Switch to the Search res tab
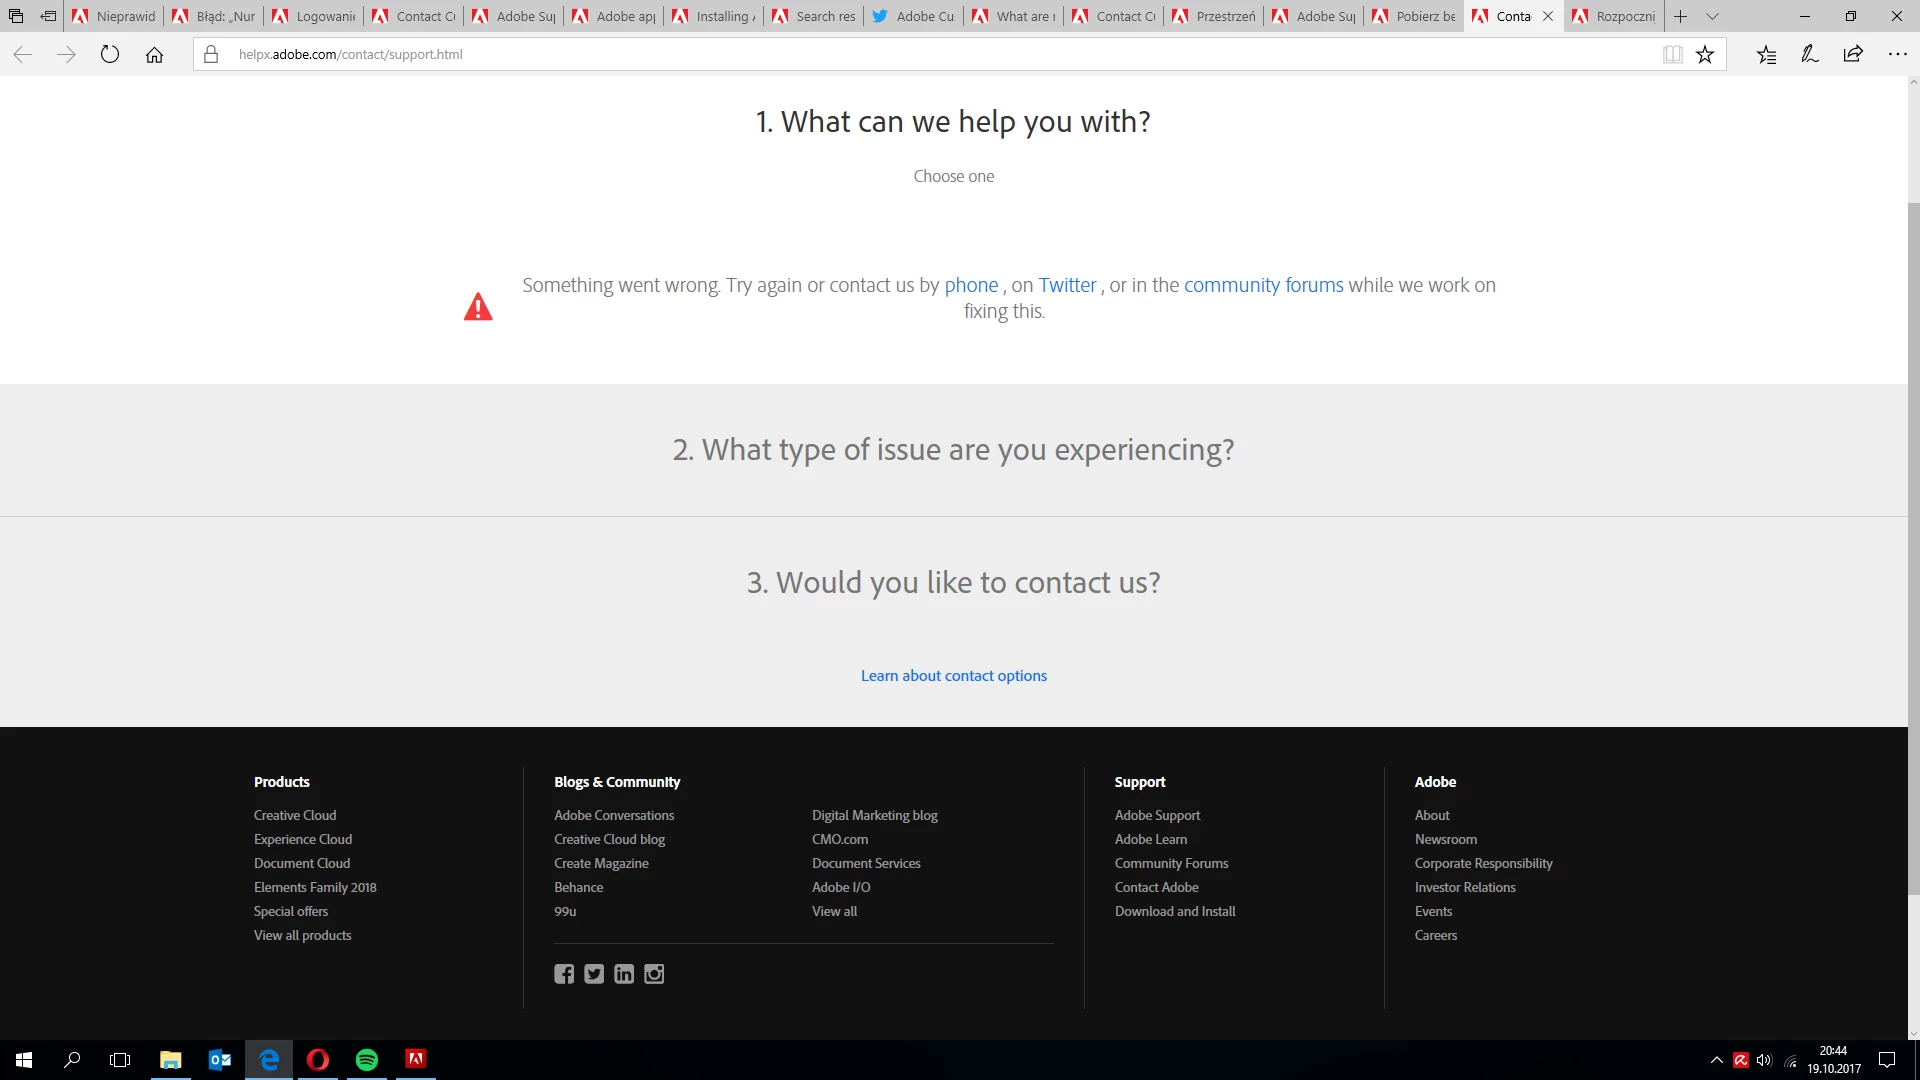This screenshot has width=1920, height=1080. [x=814, y=16]
